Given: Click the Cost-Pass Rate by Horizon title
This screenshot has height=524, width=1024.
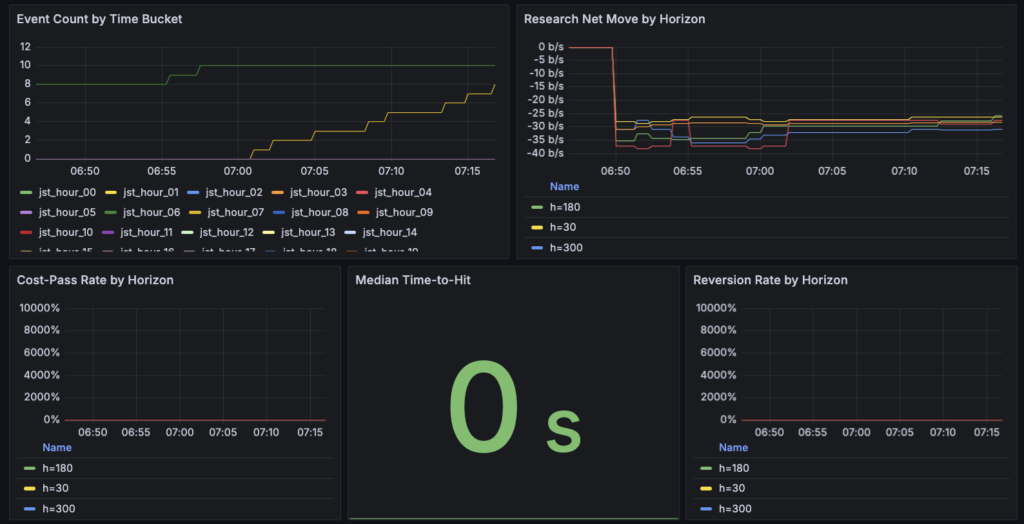Looking at the screenshot, I should (95, 280).
